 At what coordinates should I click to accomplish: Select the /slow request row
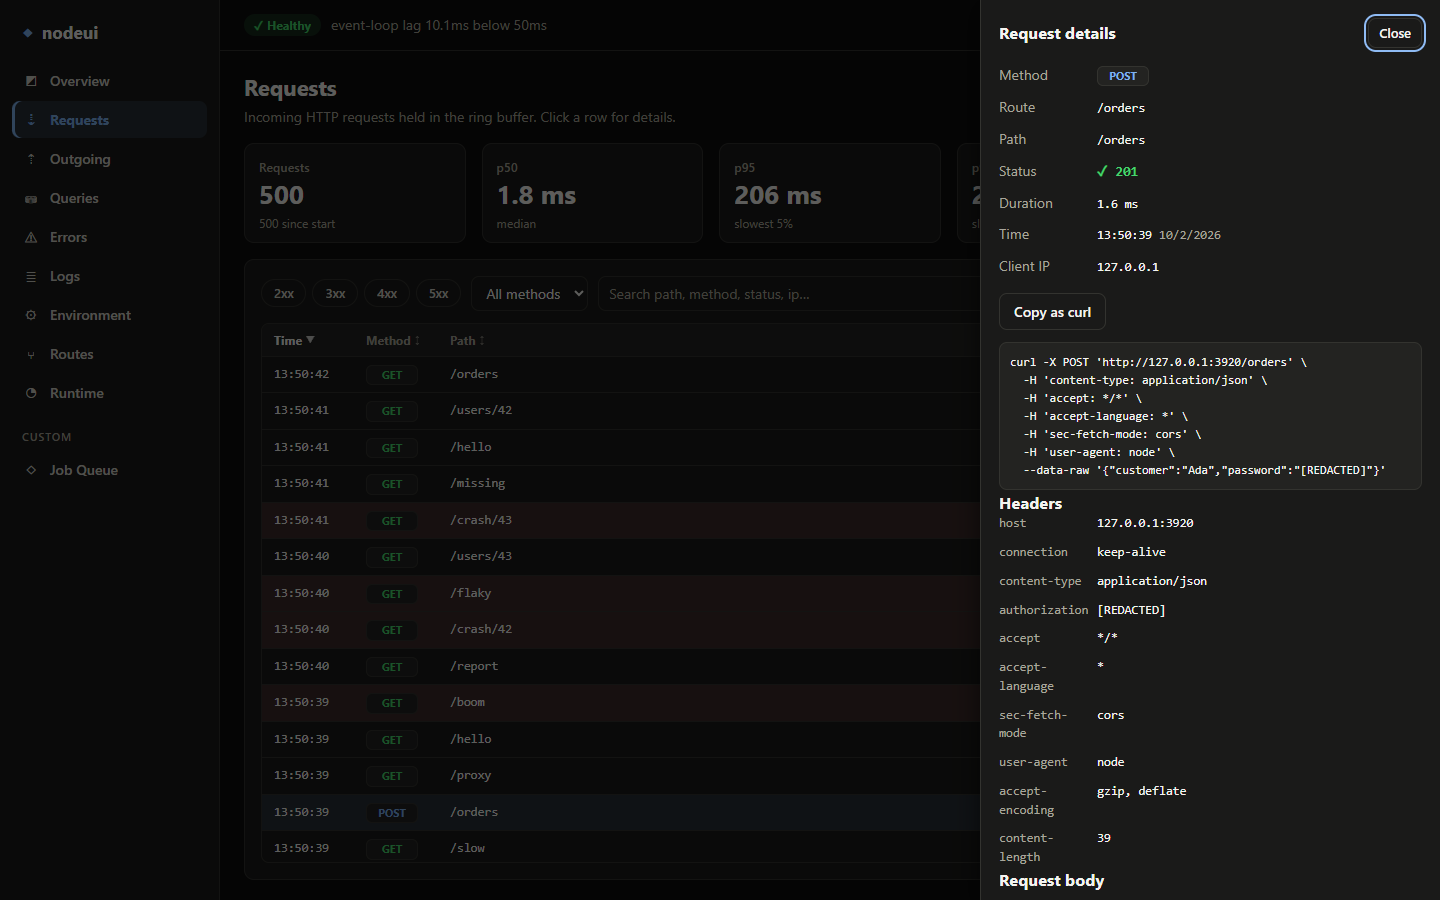620,848
